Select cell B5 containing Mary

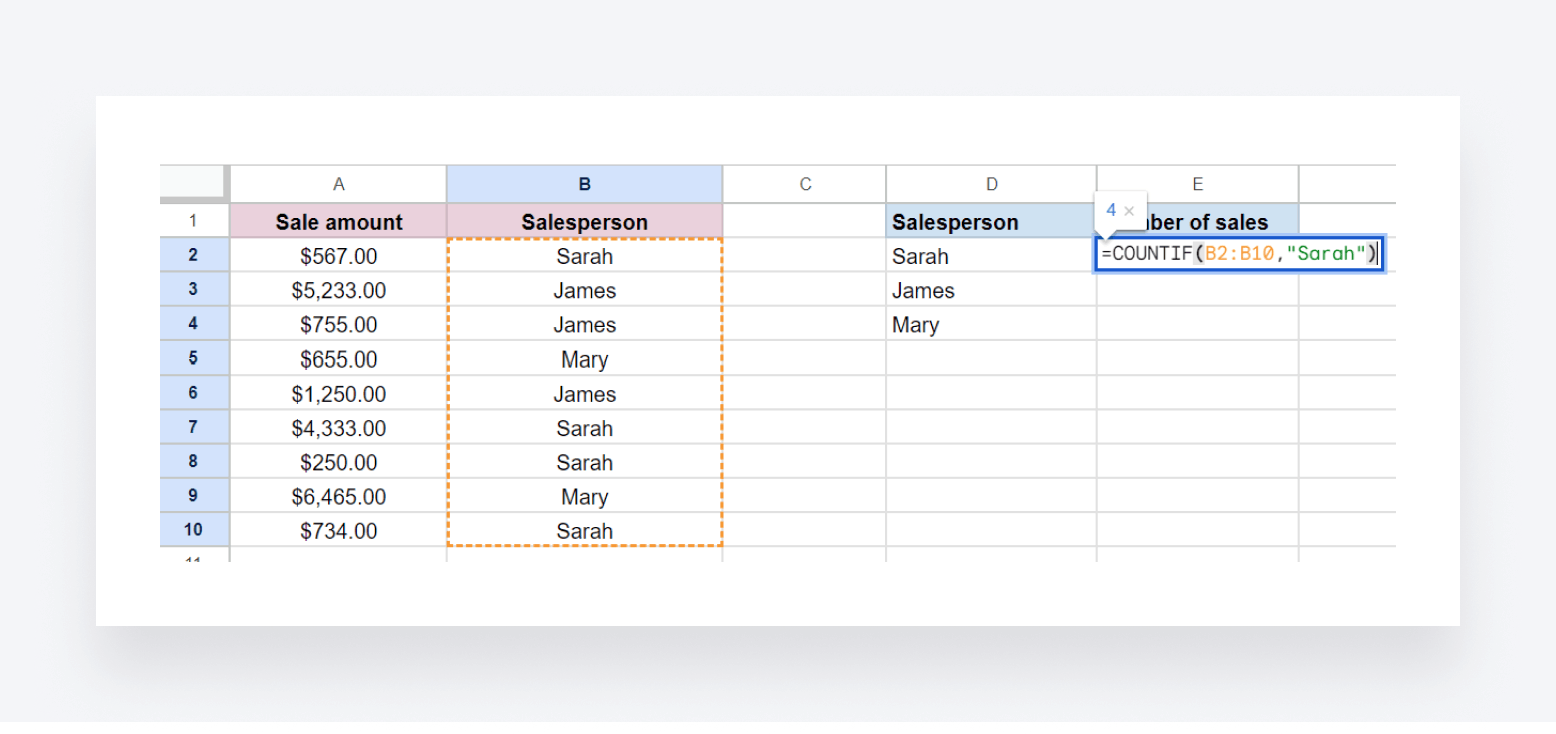coord(585,359)
